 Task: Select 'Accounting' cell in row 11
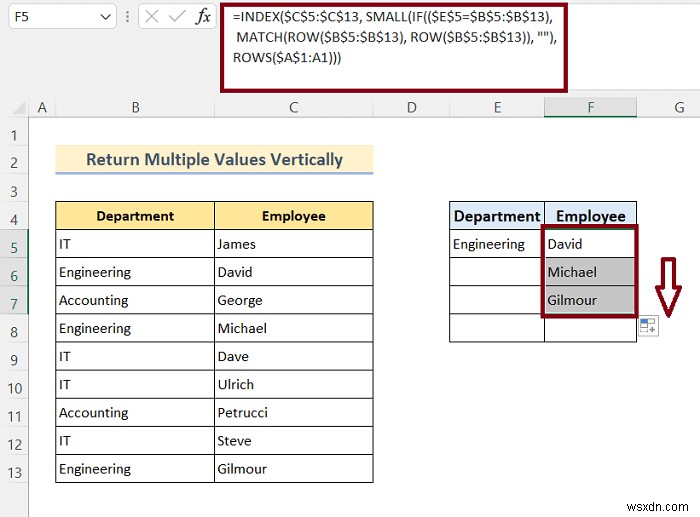click(135, 413)
